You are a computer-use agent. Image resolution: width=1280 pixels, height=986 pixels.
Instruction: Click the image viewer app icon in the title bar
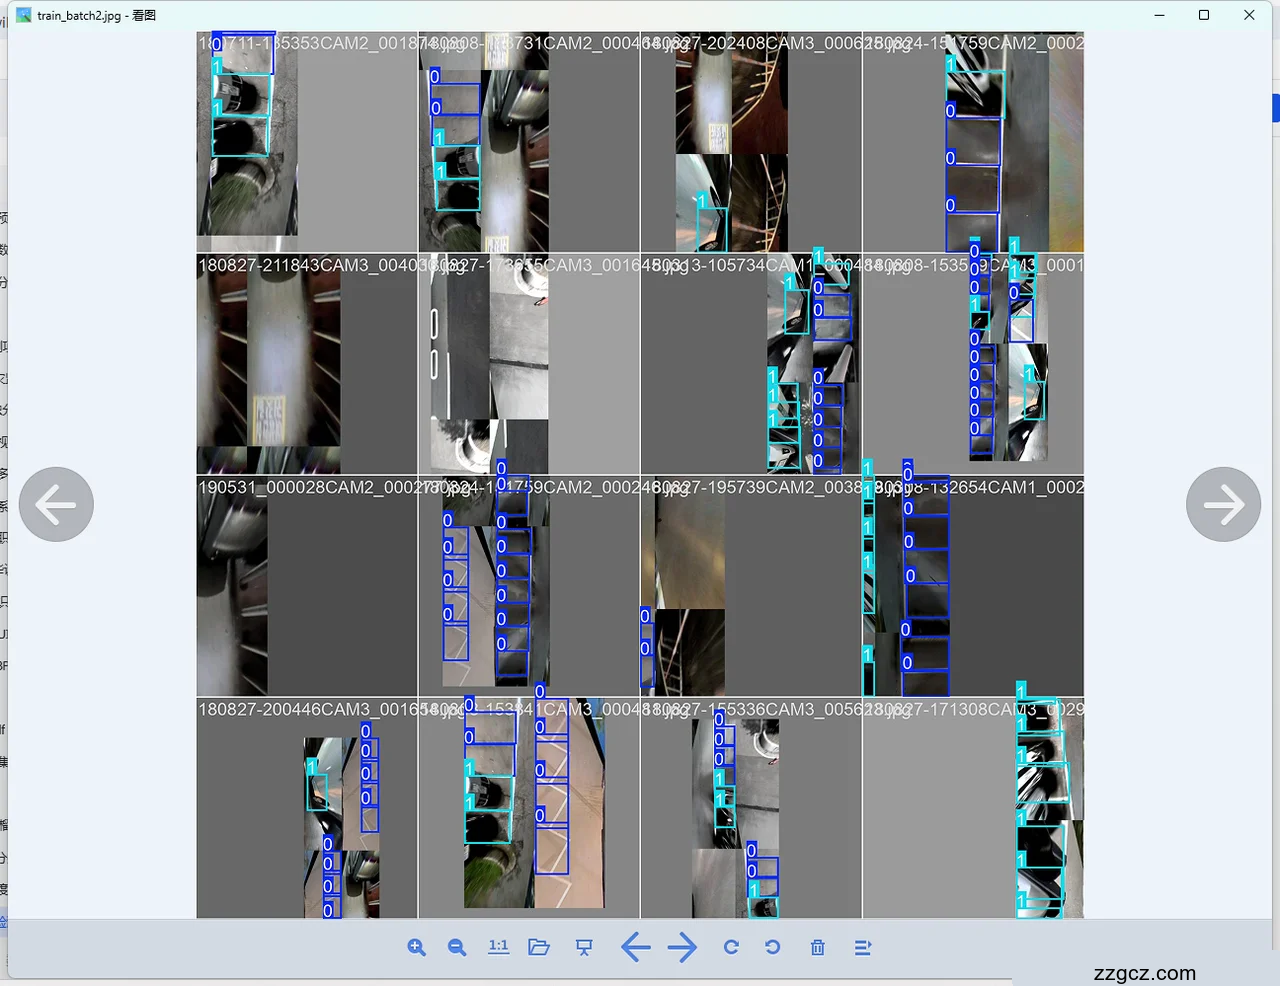point(24,15)
